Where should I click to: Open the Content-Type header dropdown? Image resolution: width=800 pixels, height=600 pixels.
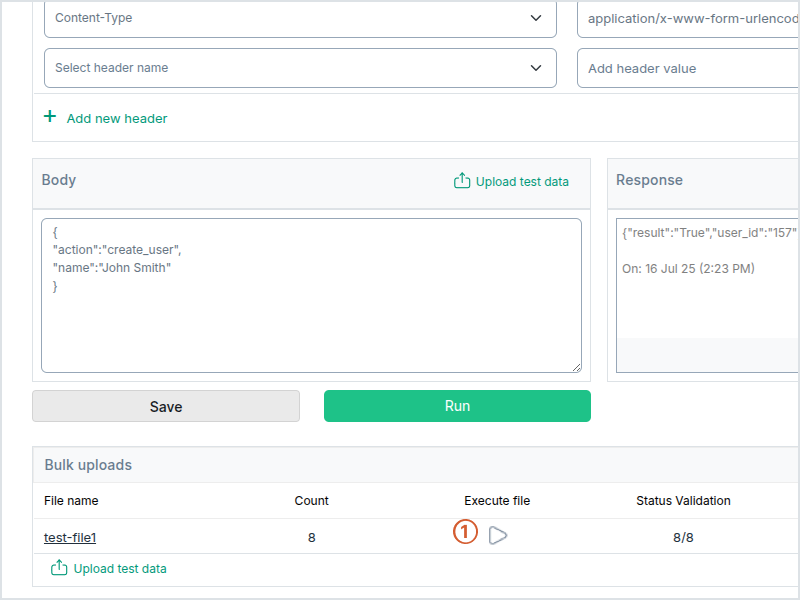pos(300,17)
